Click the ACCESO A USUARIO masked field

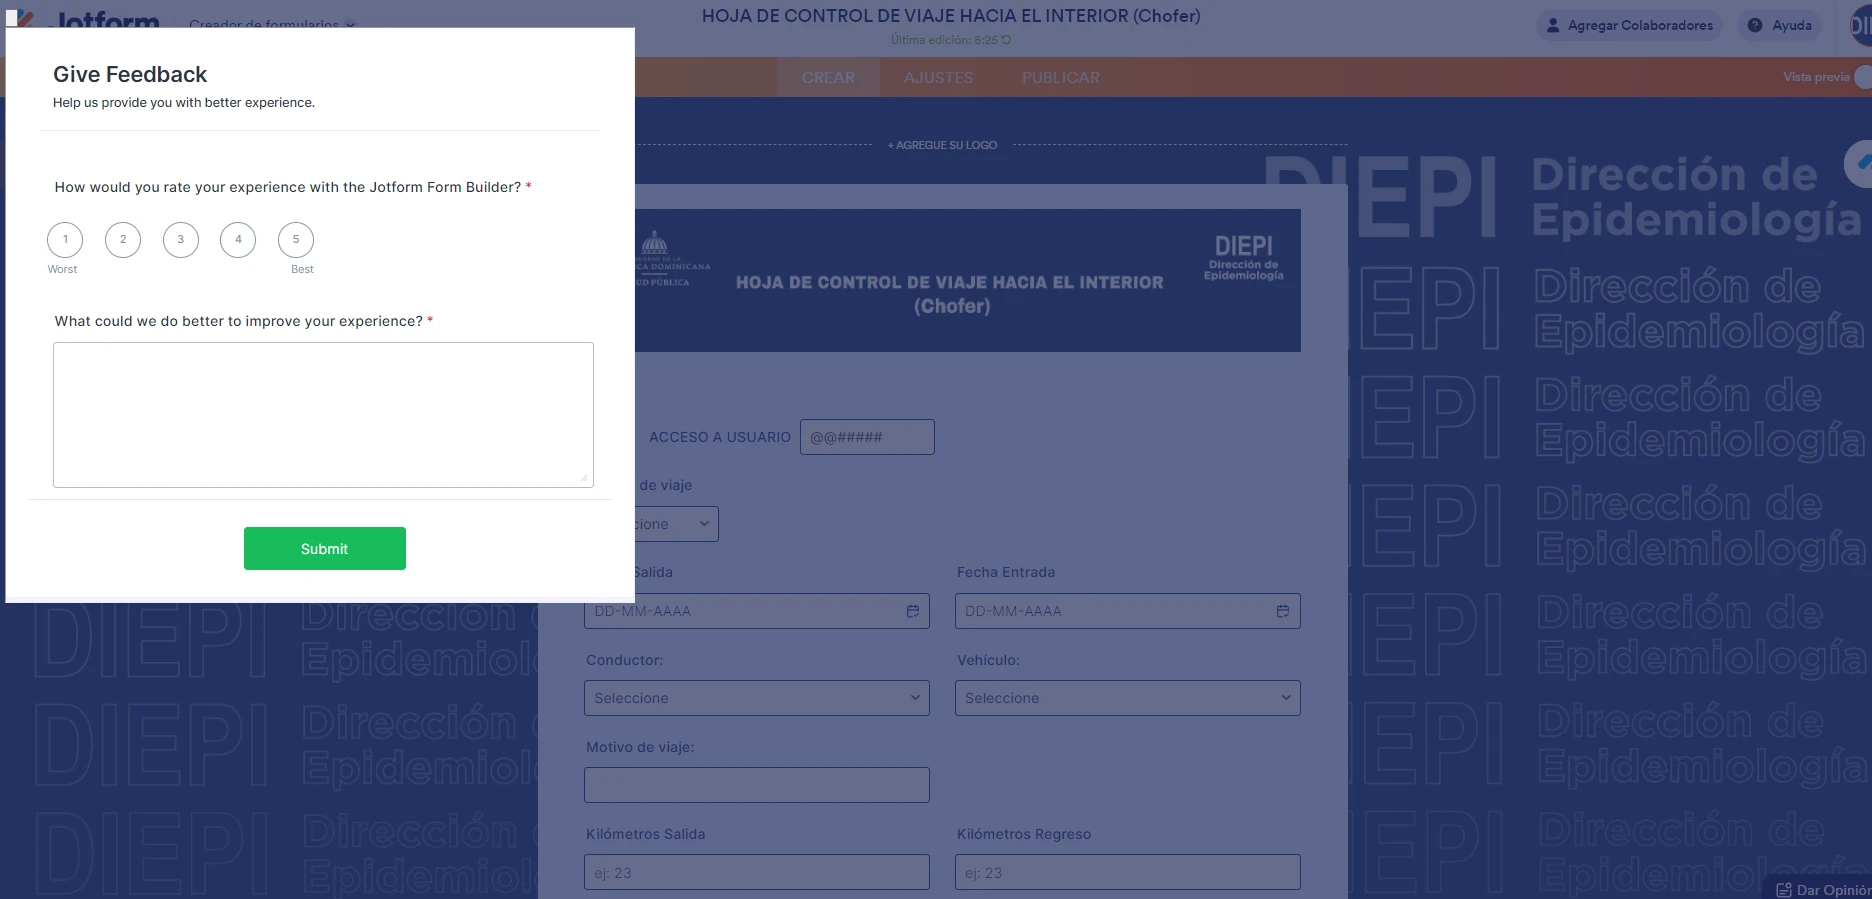(x=867, y=437)
